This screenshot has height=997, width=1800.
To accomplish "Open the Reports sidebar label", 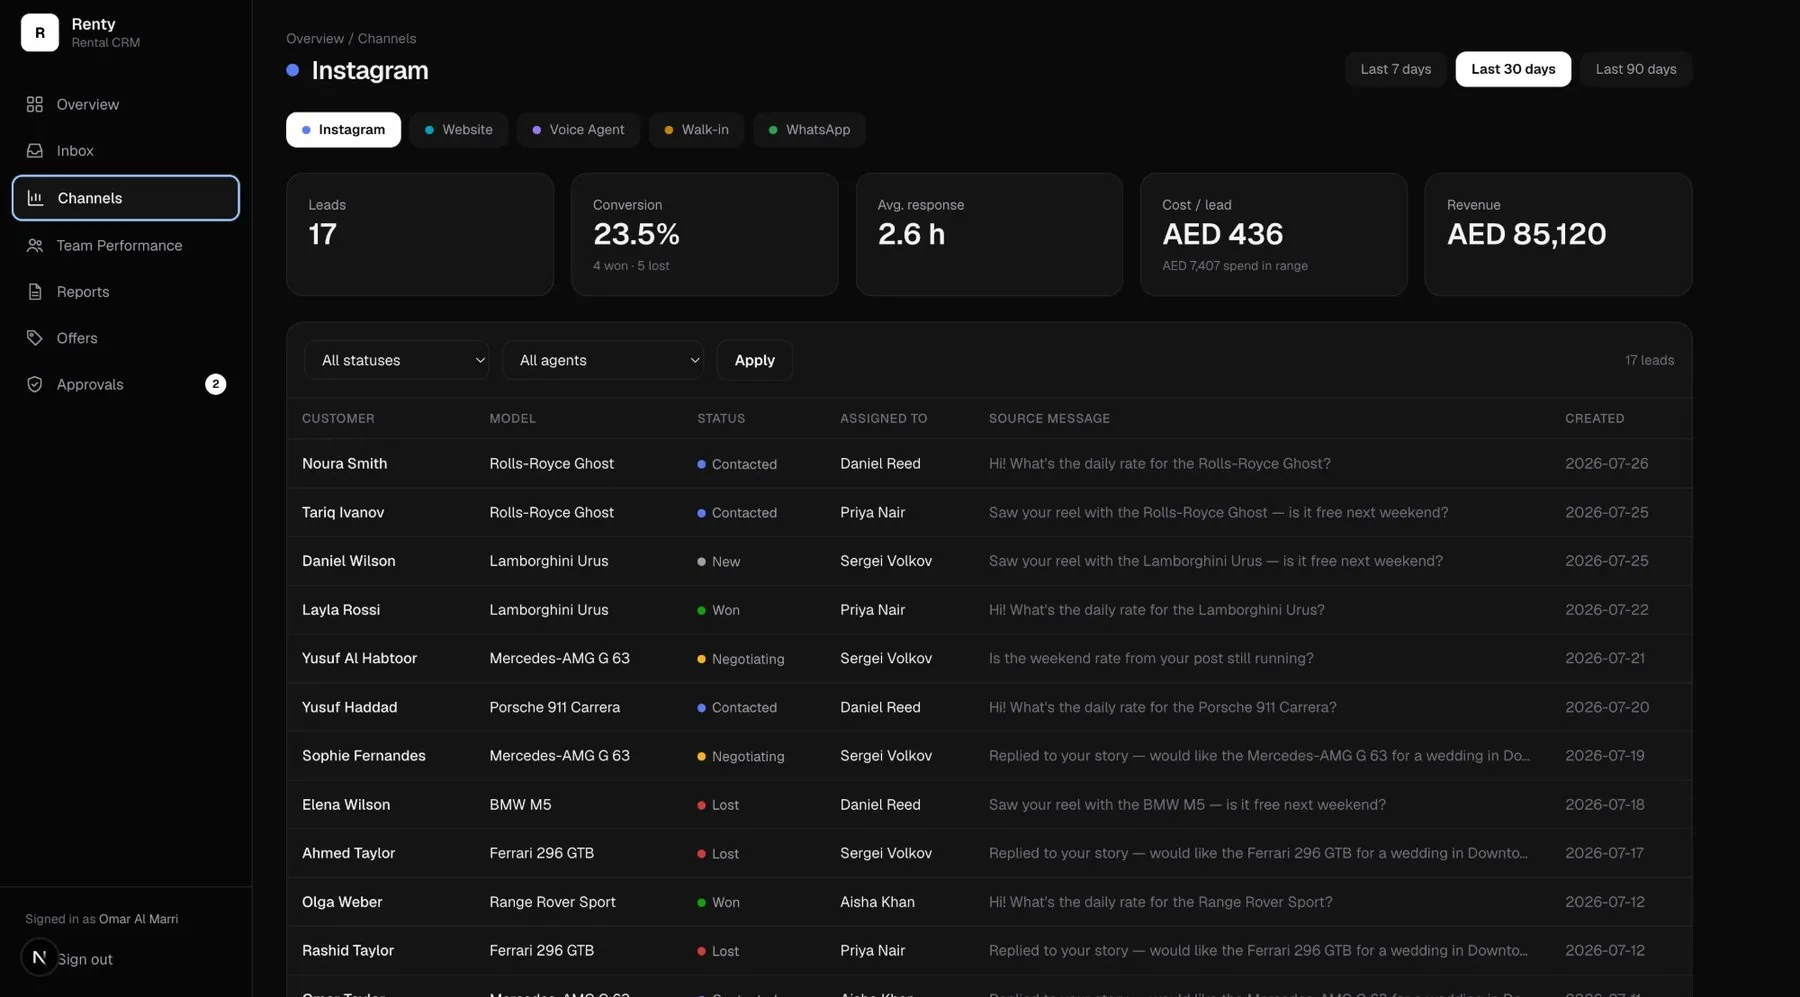I will tap(83, 292).
